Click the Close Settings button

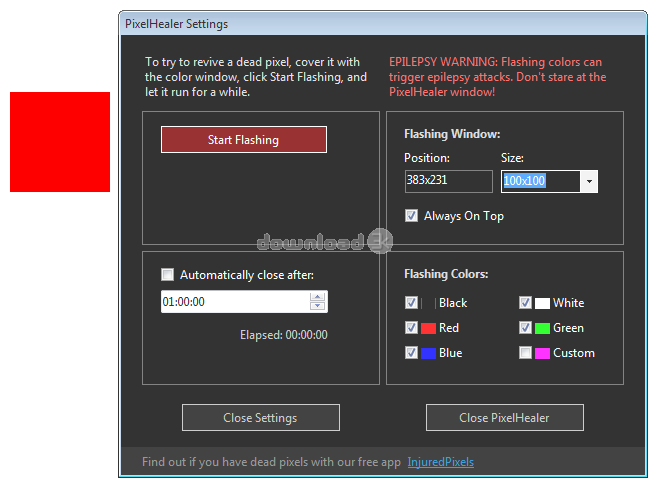(x=261, y=417)
